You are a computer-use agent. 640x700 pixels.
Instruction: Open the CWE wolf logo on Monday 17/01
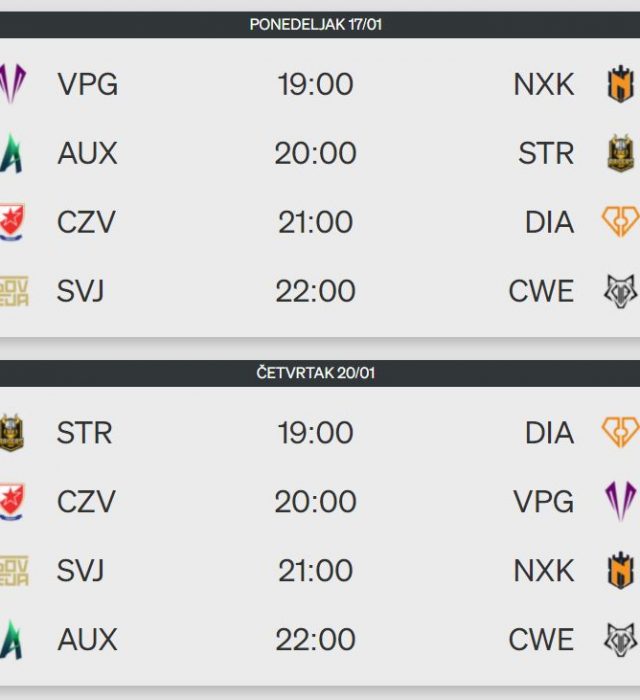(x=620, y=291)
